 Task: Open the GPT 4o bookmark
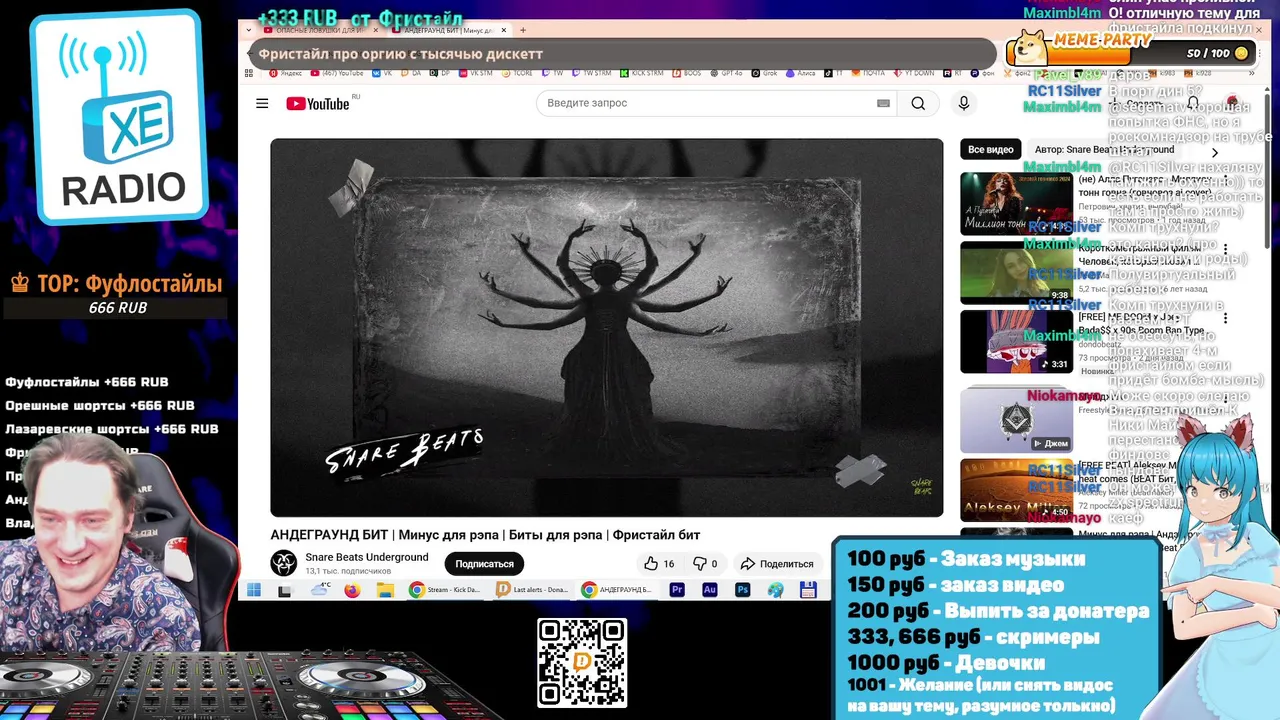[726, 73]
